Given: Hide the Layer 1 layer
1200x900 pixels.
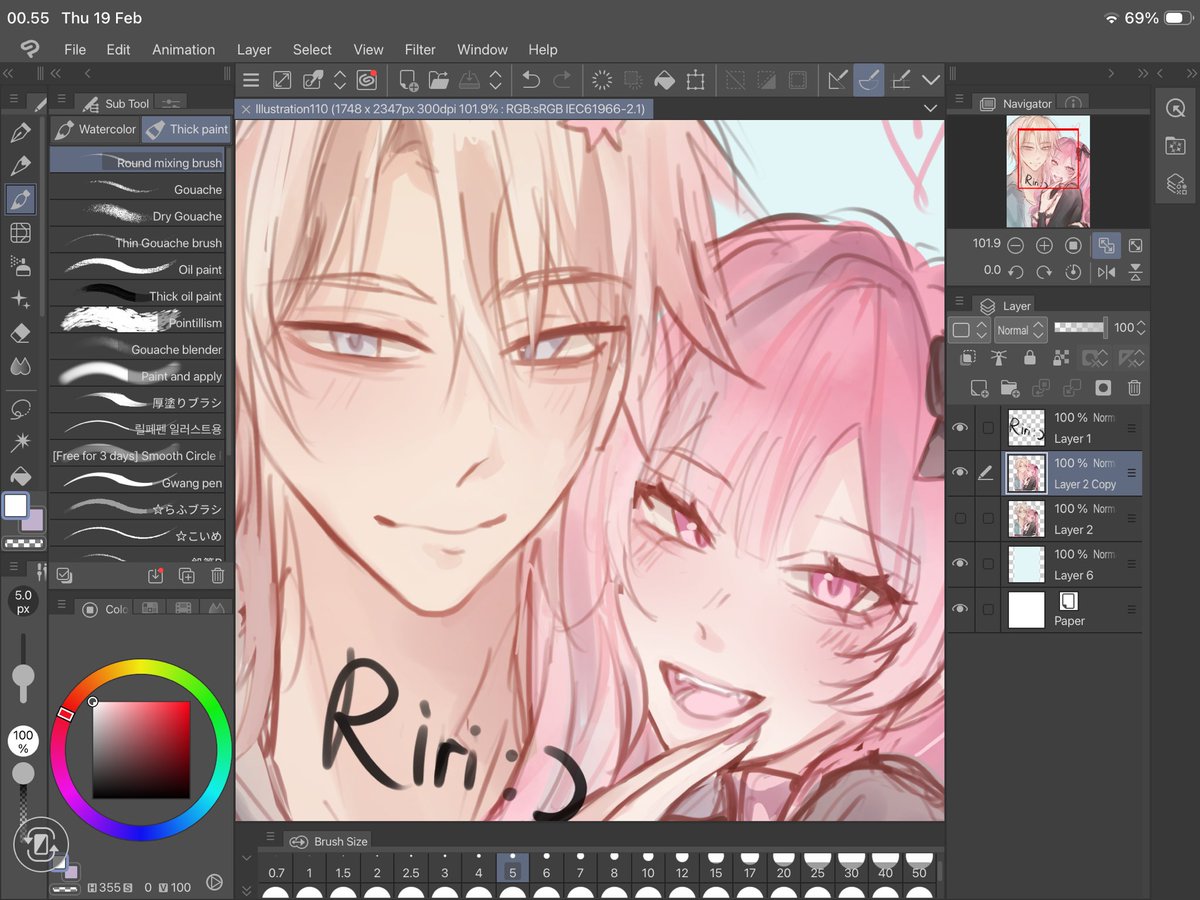Looking at the screenshot, I should pos(960,427).
